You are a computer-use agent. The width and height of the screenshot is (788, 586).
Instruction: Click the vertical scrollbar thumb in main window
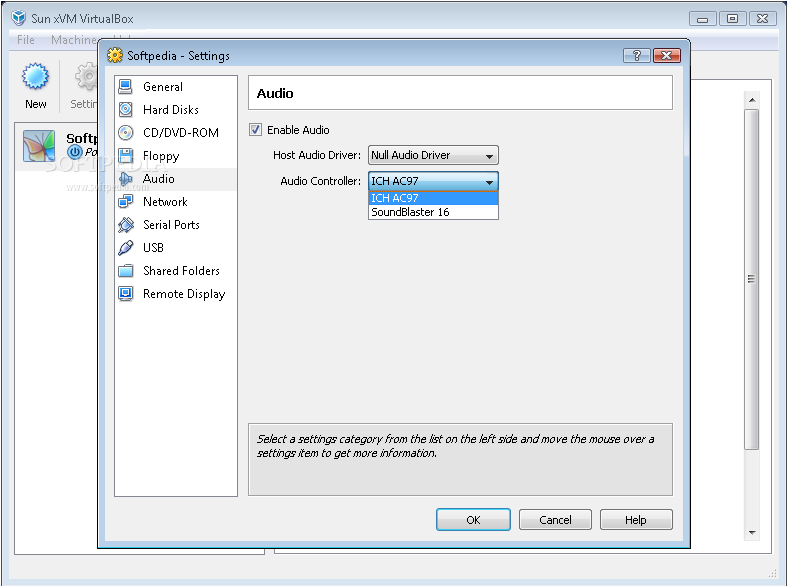click(751, 279)
